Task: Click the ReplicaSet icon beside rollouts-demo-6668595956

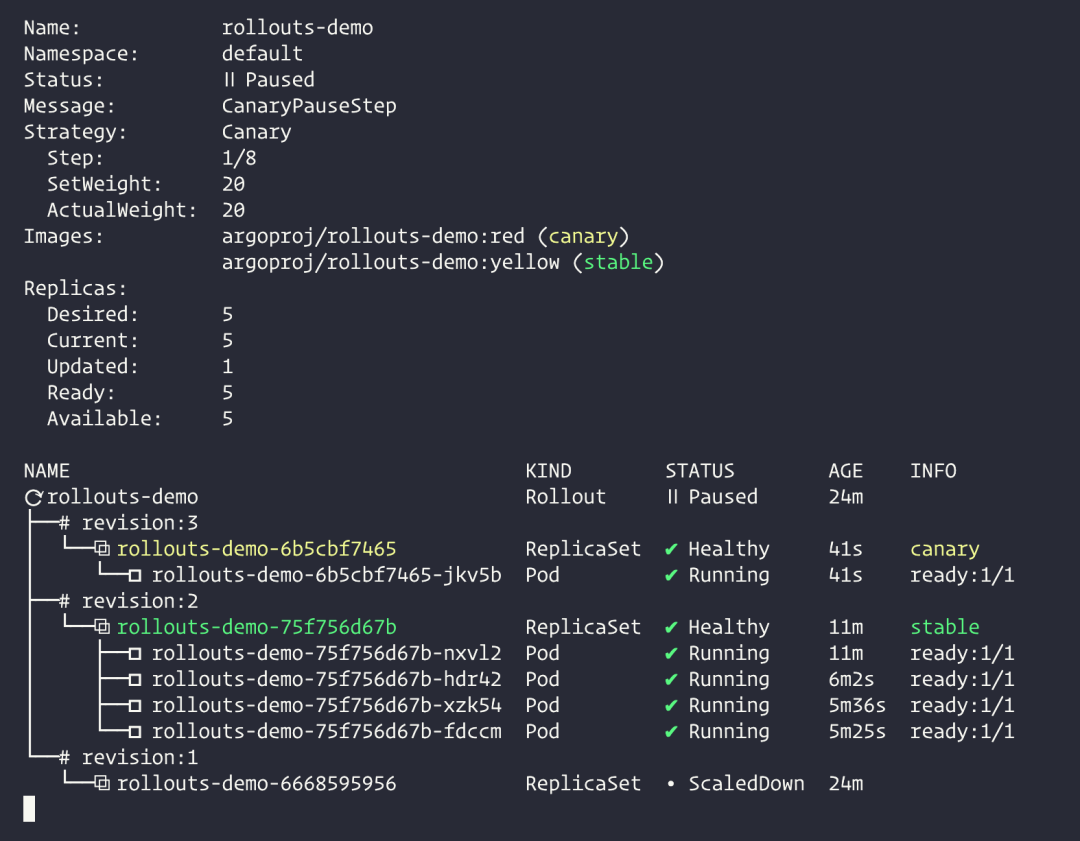Action: point(102,783)
